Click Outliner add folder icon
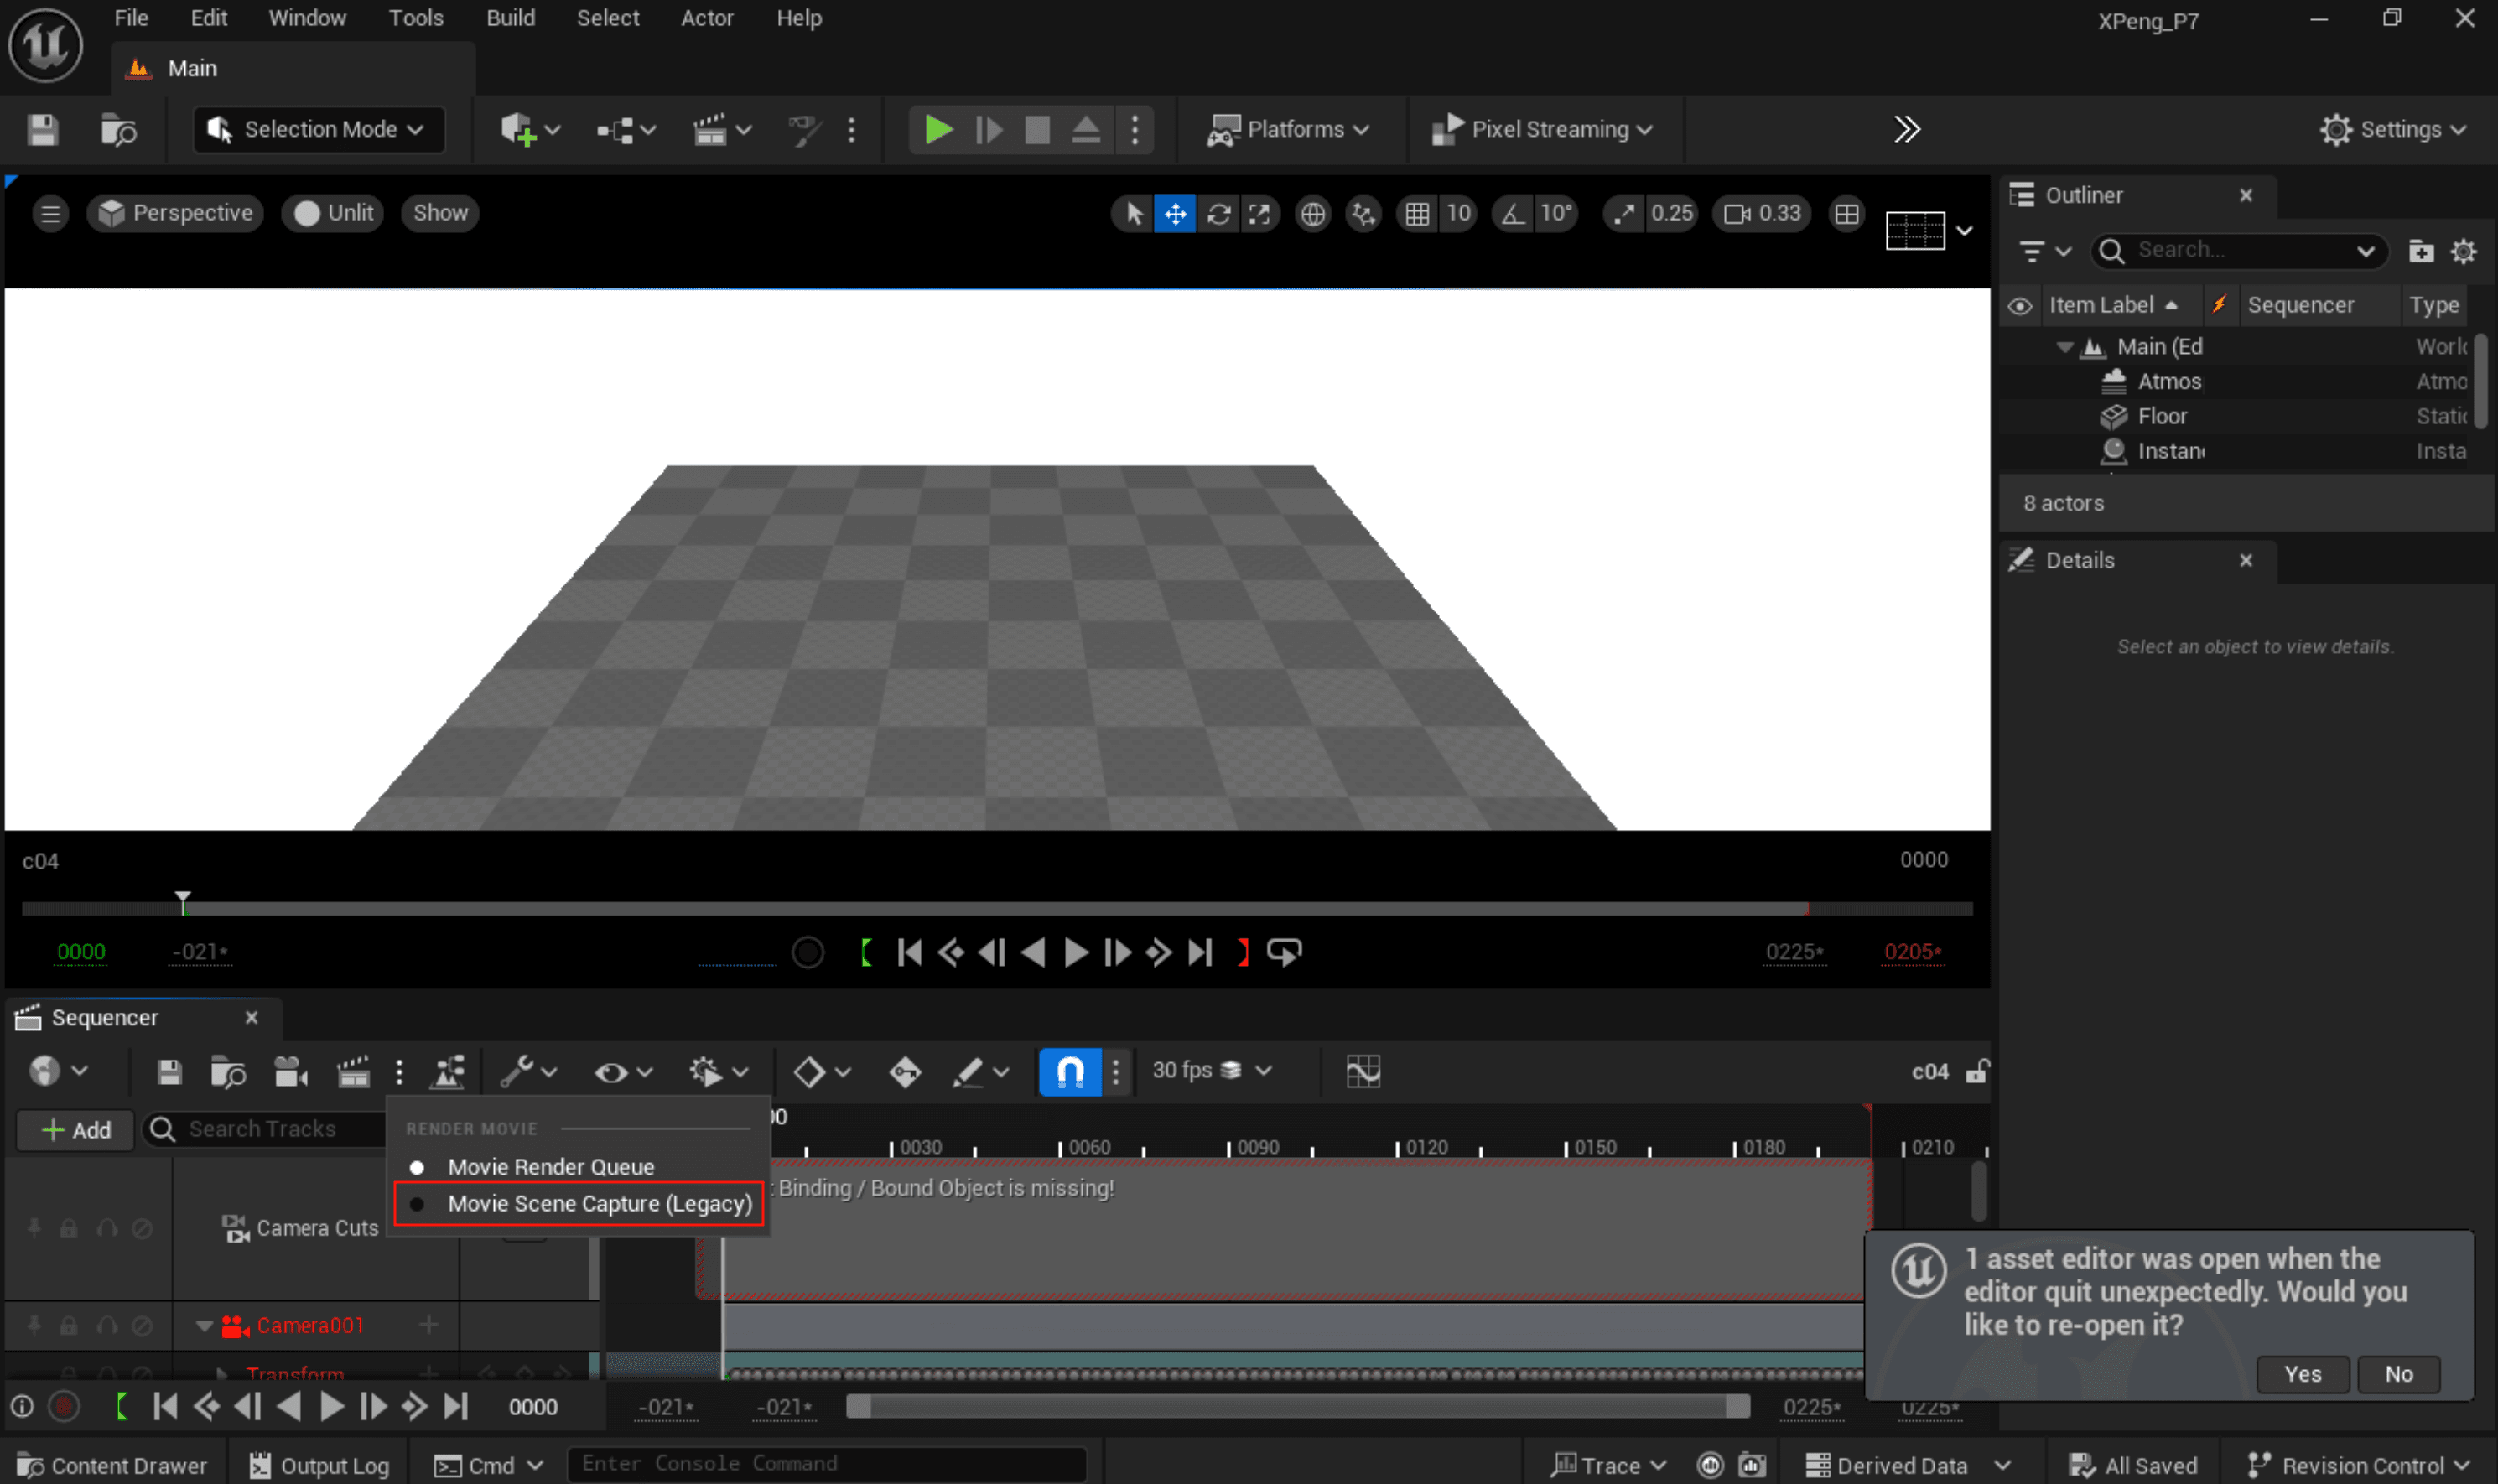Image resolution: width=2498 pixels, height=1484 pixels. [2421, 251]
